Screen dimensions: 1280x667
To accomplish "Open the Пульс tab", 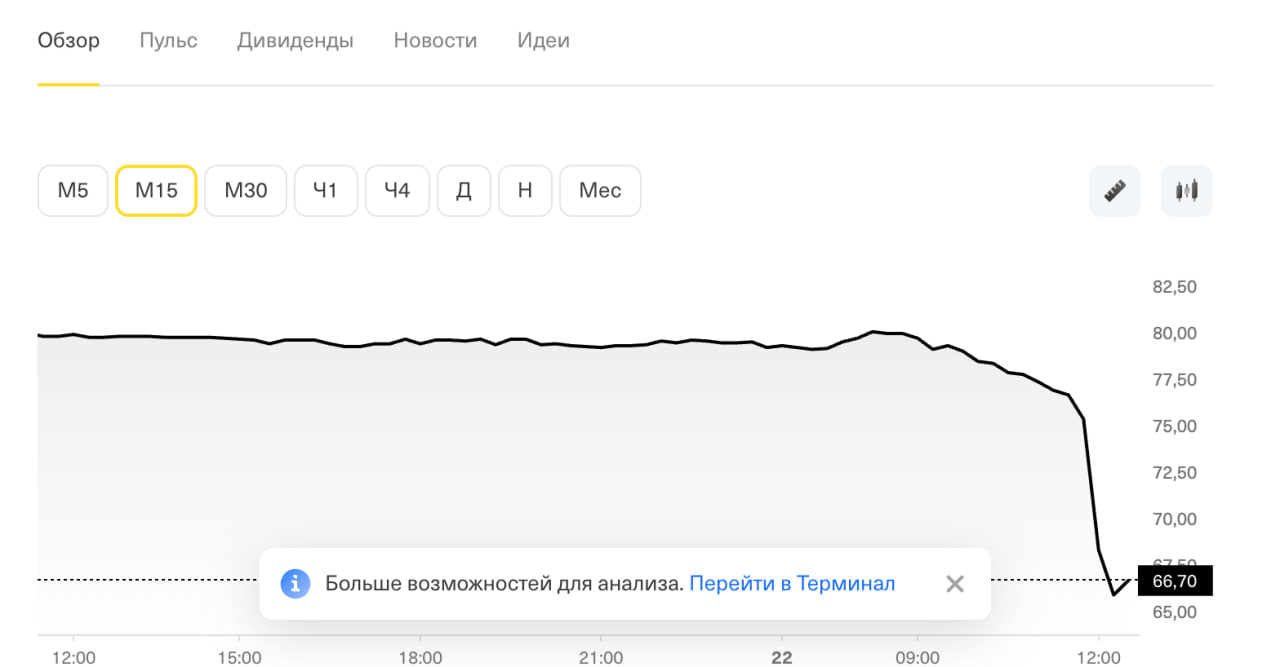I will pos(168,41).
